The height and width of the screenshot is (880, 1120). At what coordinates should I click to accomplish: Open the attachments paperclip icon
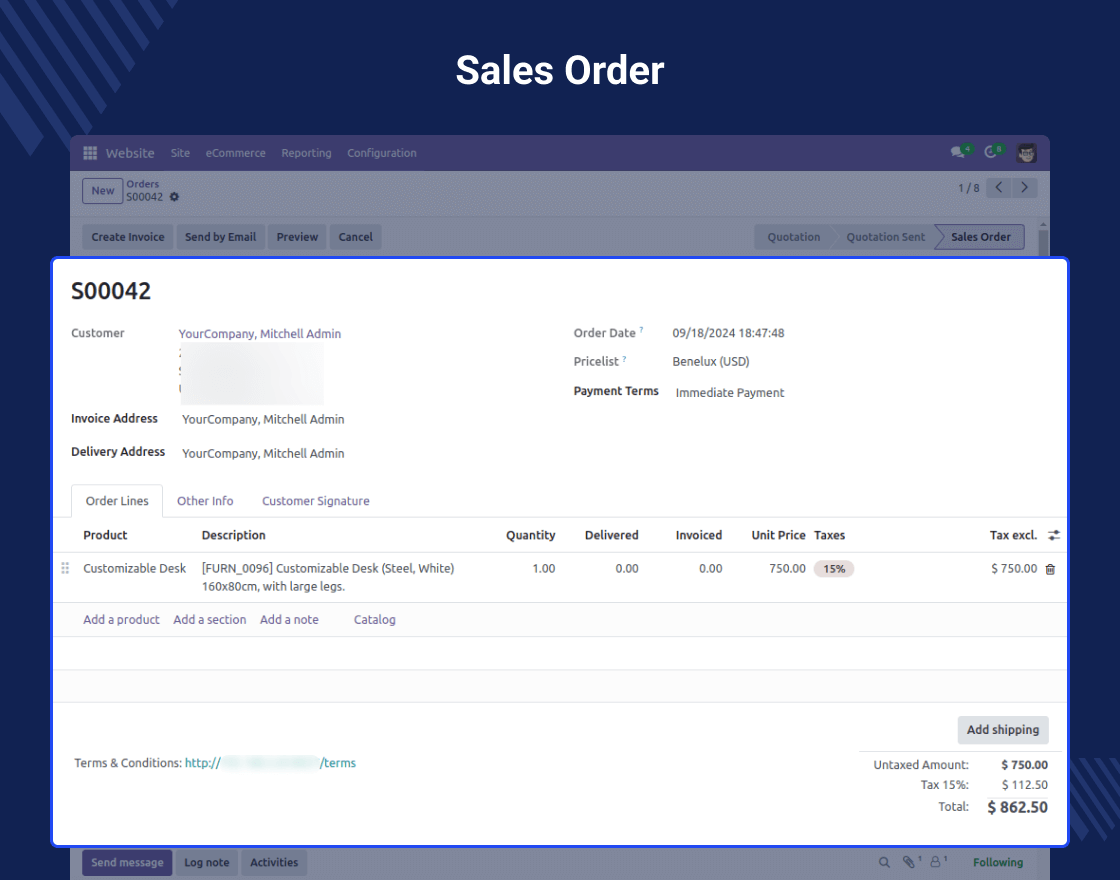[x=909, y=862]
